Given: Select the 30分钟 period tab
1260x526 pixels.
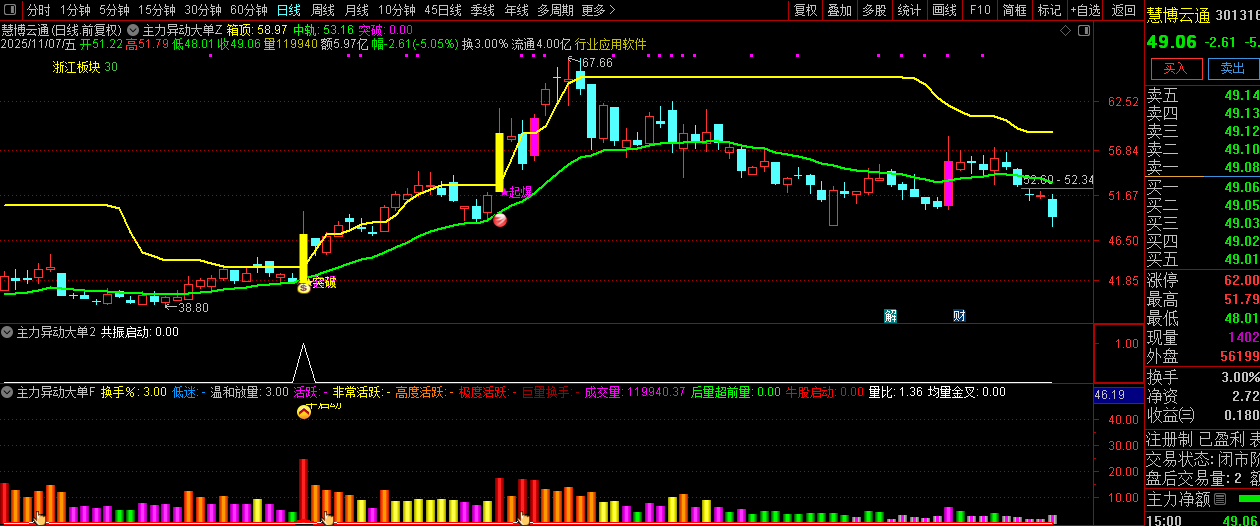Looking at the screenshot, I should pos(203,10).
